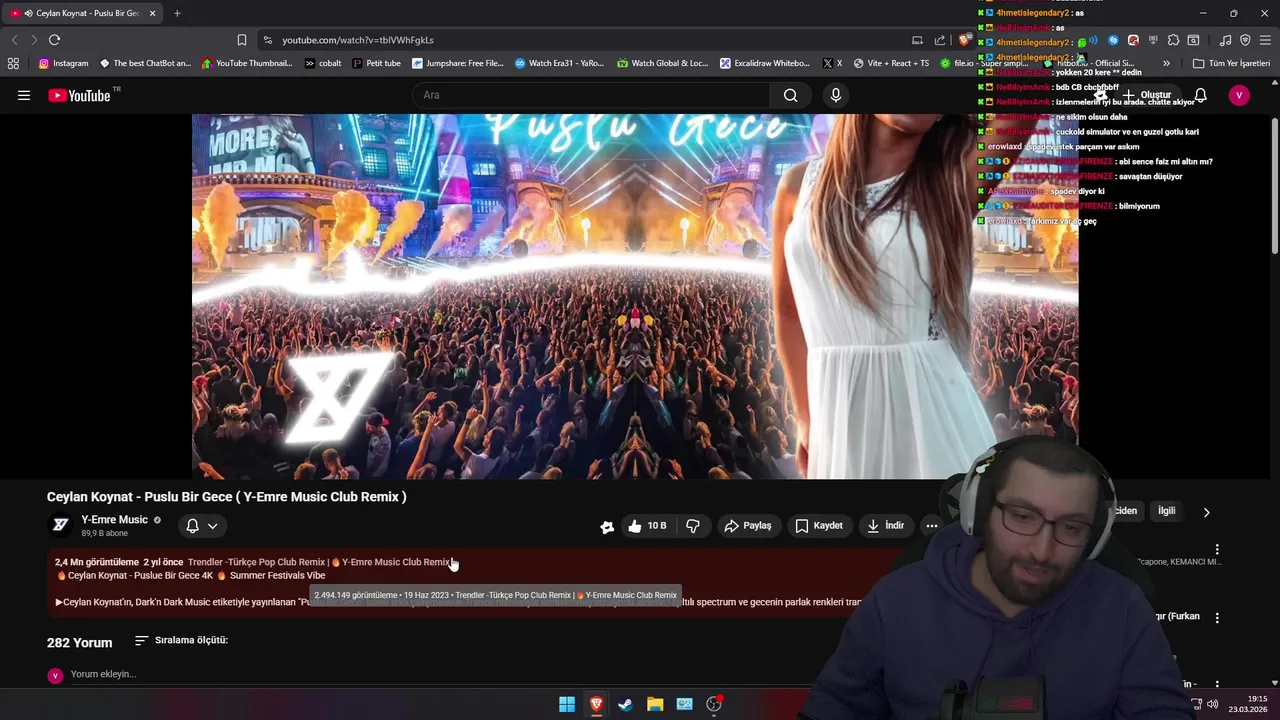Screen dimensions: 1280x720
Task: Open the Tüm Yer İşaretleri bookmarks folder
Action: pyautogui.click(x=1231, y=63)
